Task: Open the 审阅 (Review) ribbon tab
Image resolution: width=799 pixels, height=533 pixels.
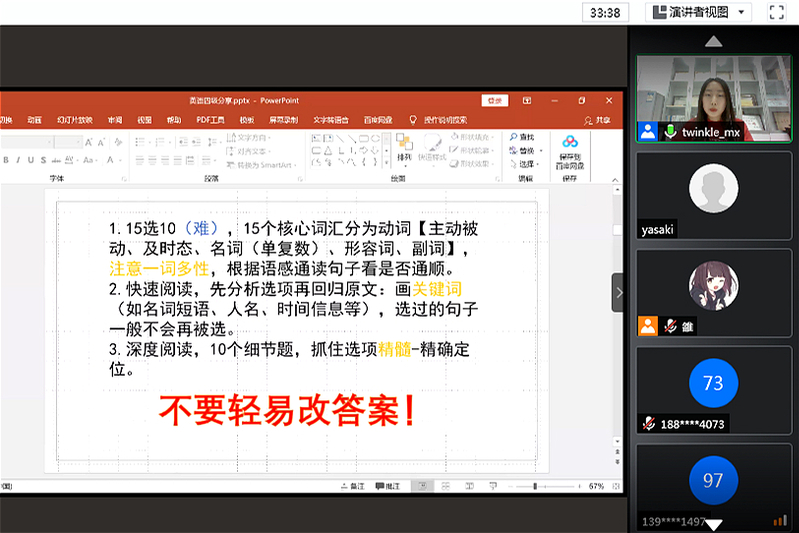Action: pos(115,120)
